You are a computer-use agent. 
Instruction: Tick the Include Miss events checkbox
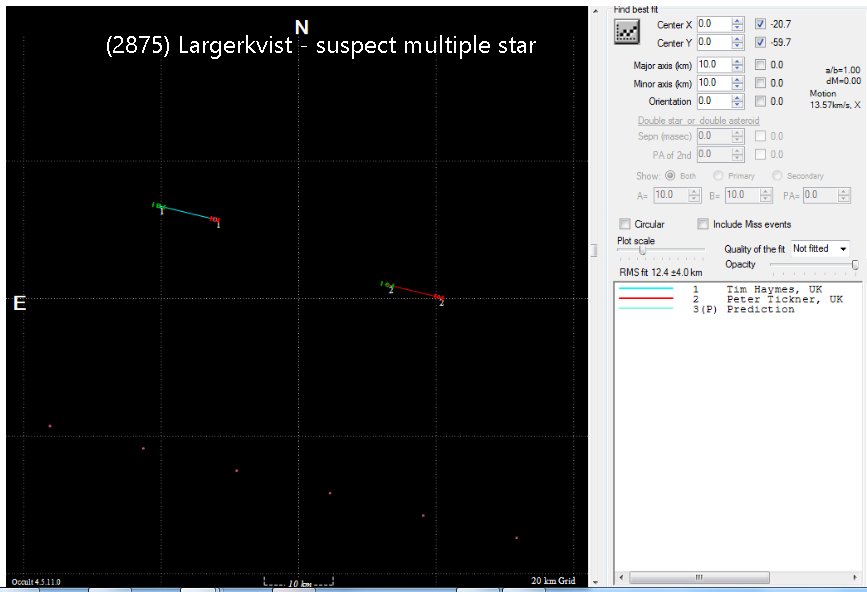point(703,224)
